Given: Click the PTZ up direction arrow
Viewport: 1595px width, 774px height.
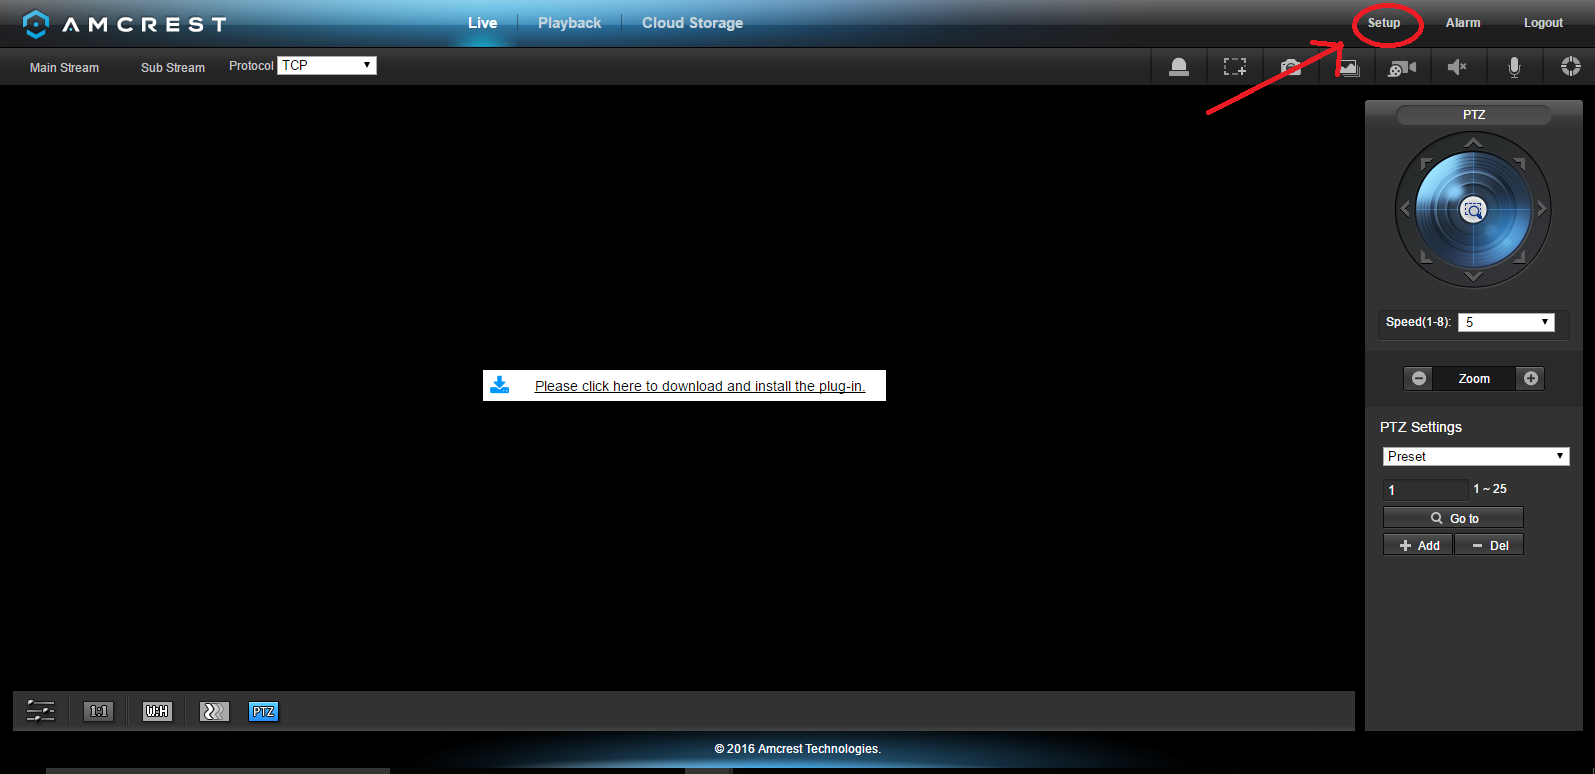Looking at the screenshot, I should 1473,143.
